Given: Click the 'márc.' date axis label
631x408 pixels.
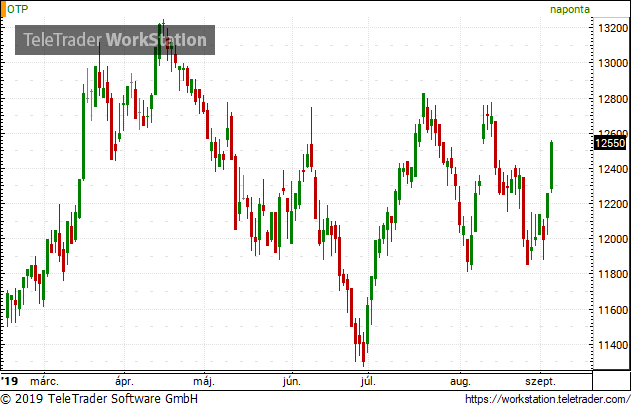Looking at the screenshot, I should pos(44,381).
